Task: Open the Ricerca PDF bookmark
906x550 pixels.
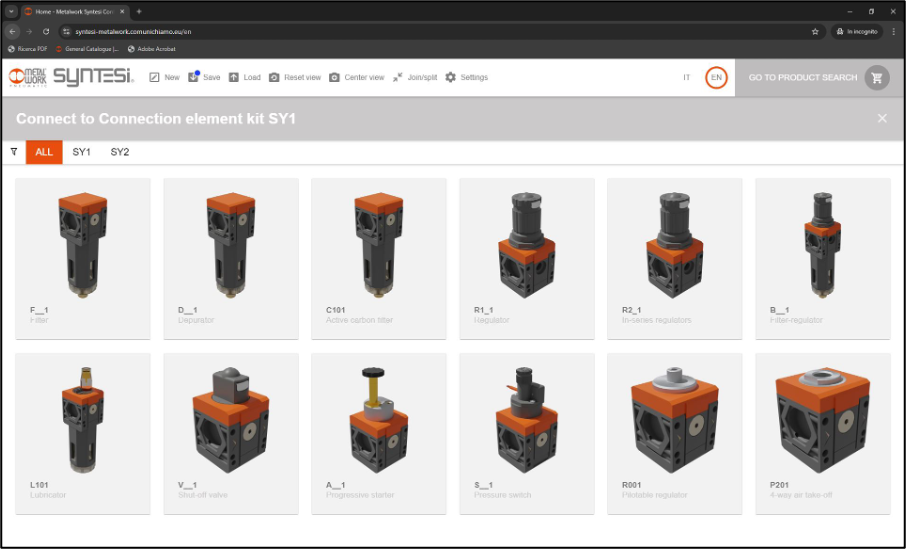Action: pyautogui.click(x=27, y=49)
